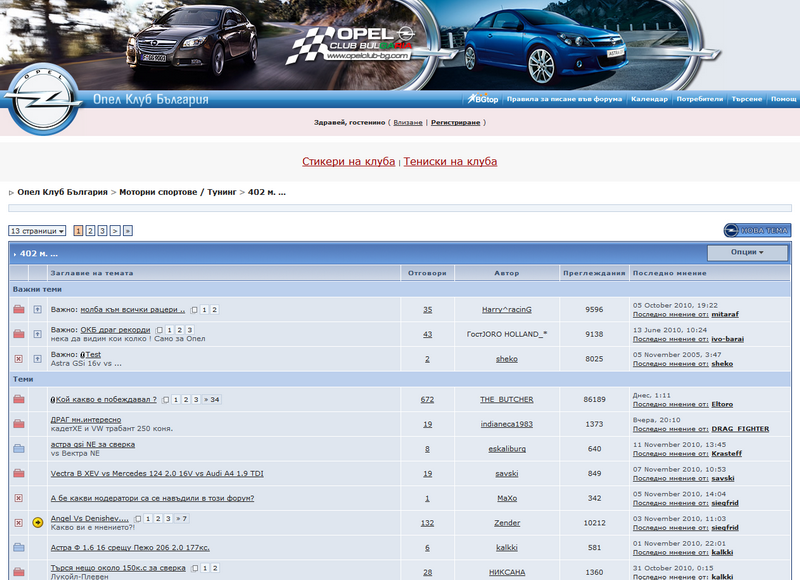
Task: Go to 'Опел Клуб България' breadcrumb link
Action: click(x=62, y=192)
